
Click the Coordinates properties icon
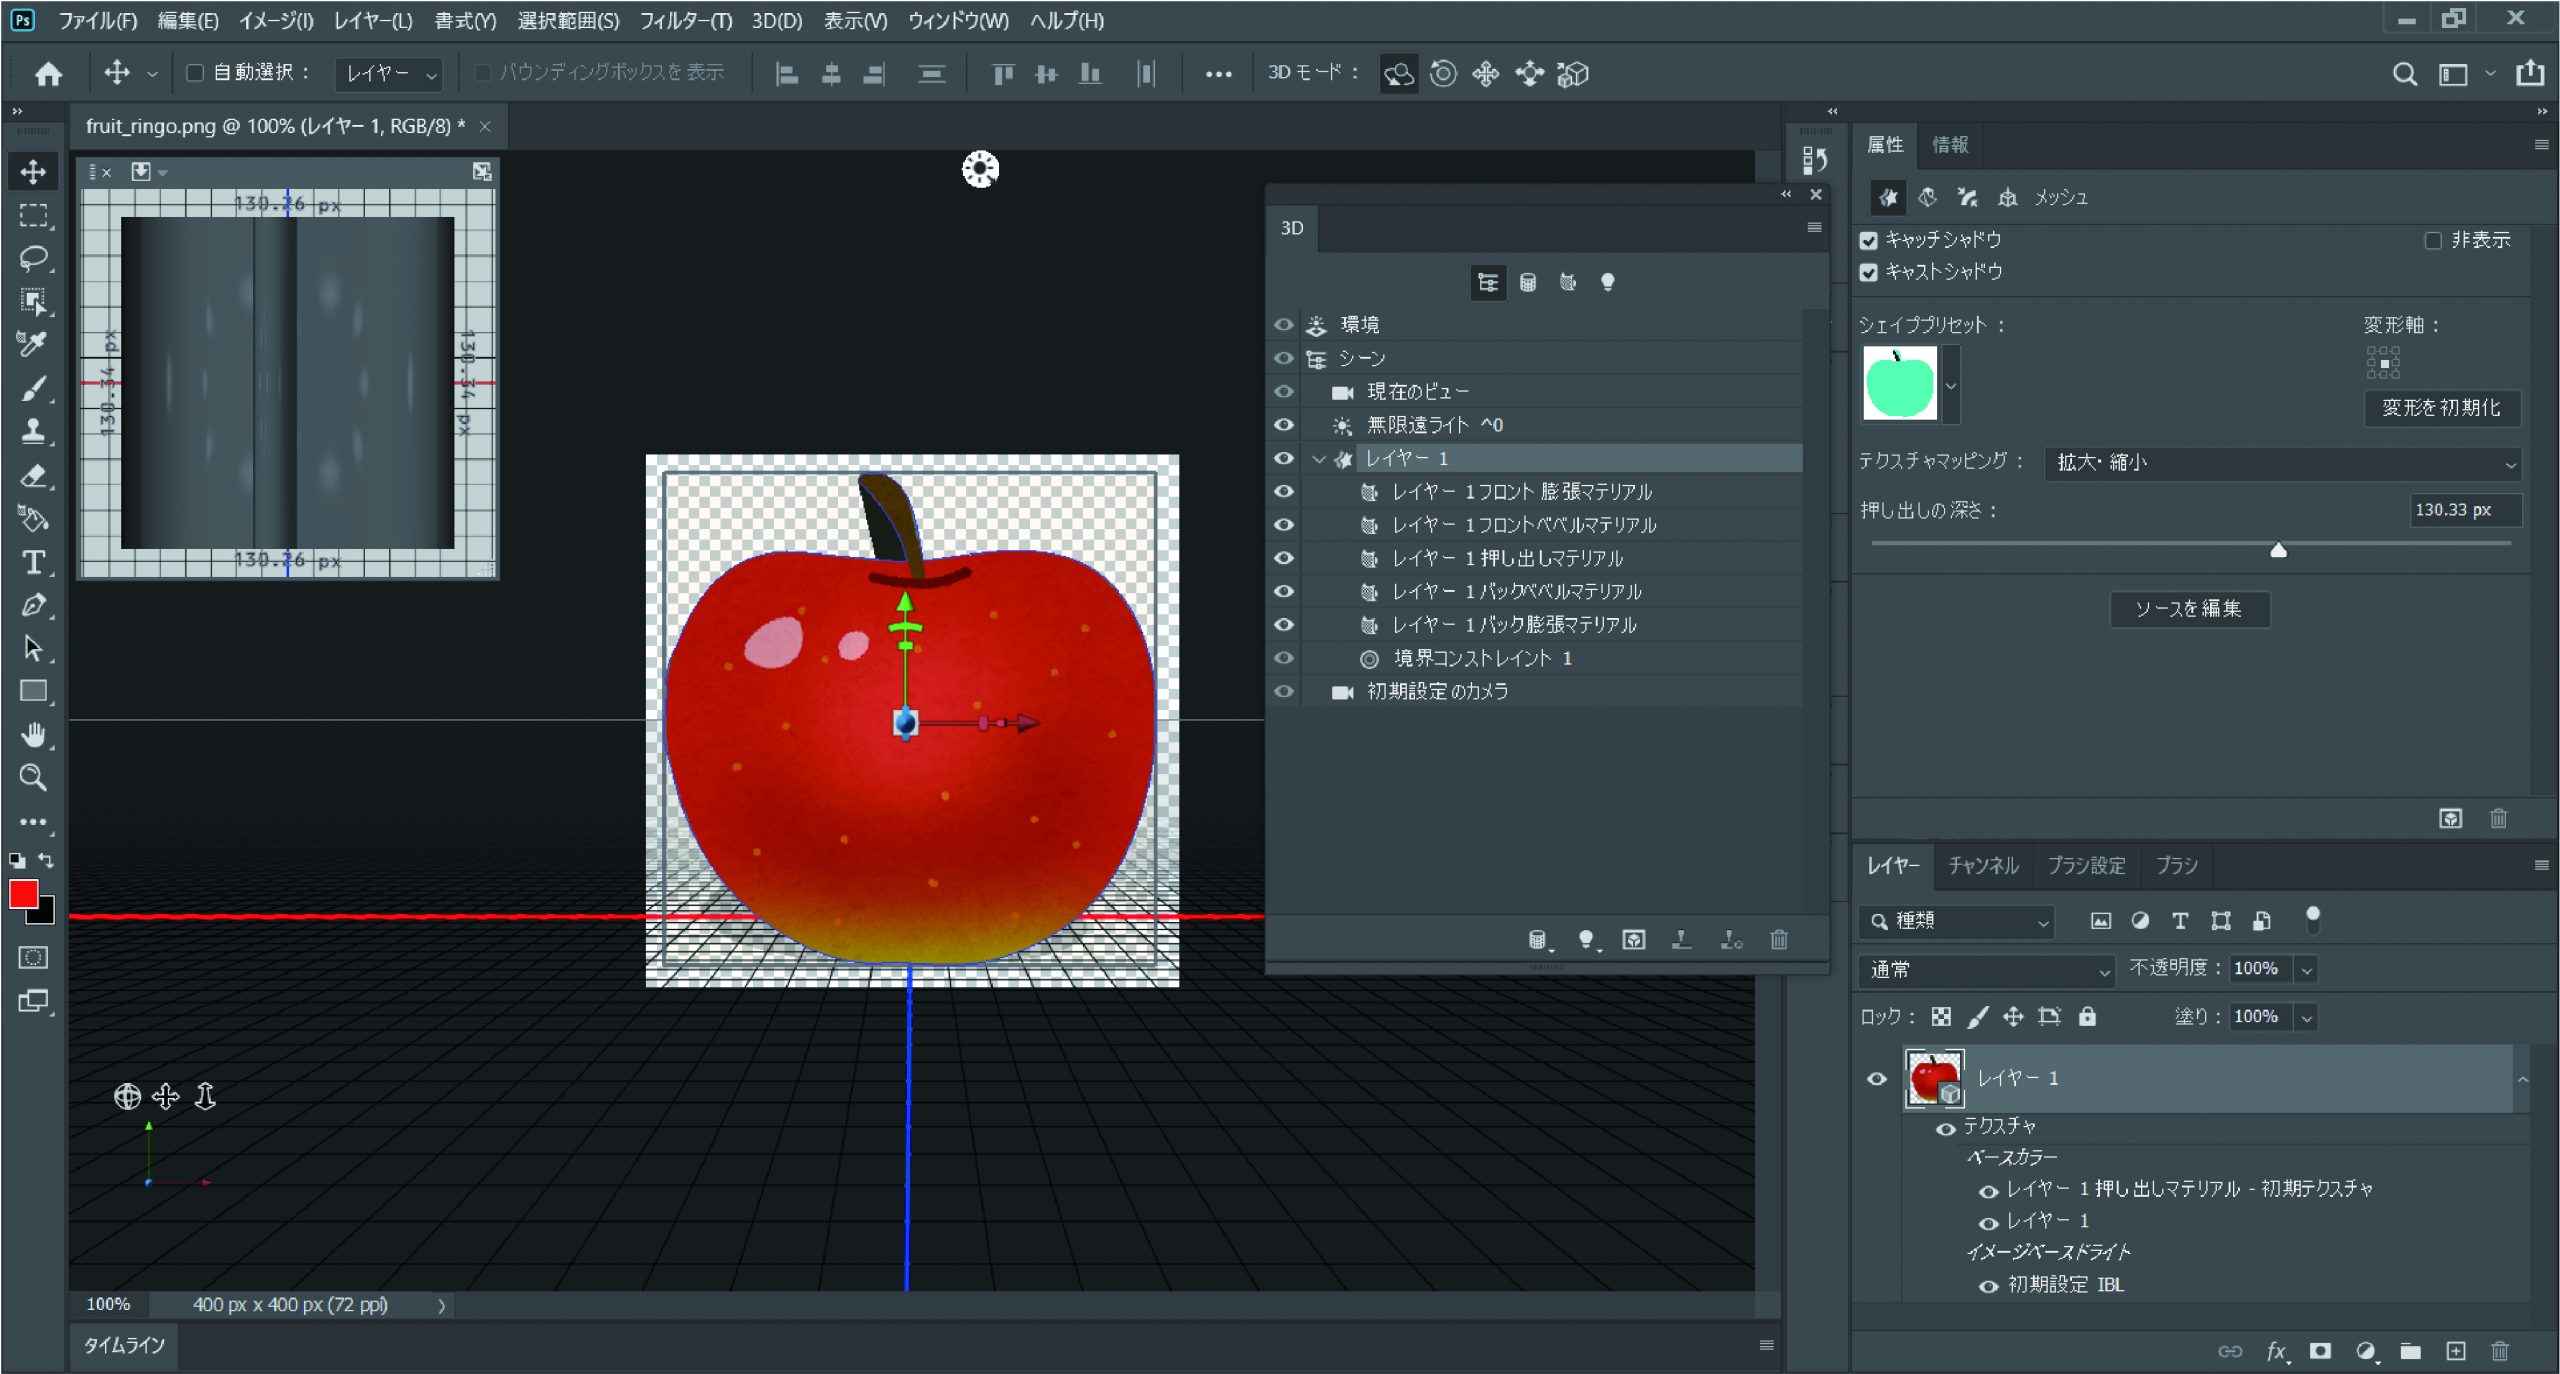pos(2007,198)
